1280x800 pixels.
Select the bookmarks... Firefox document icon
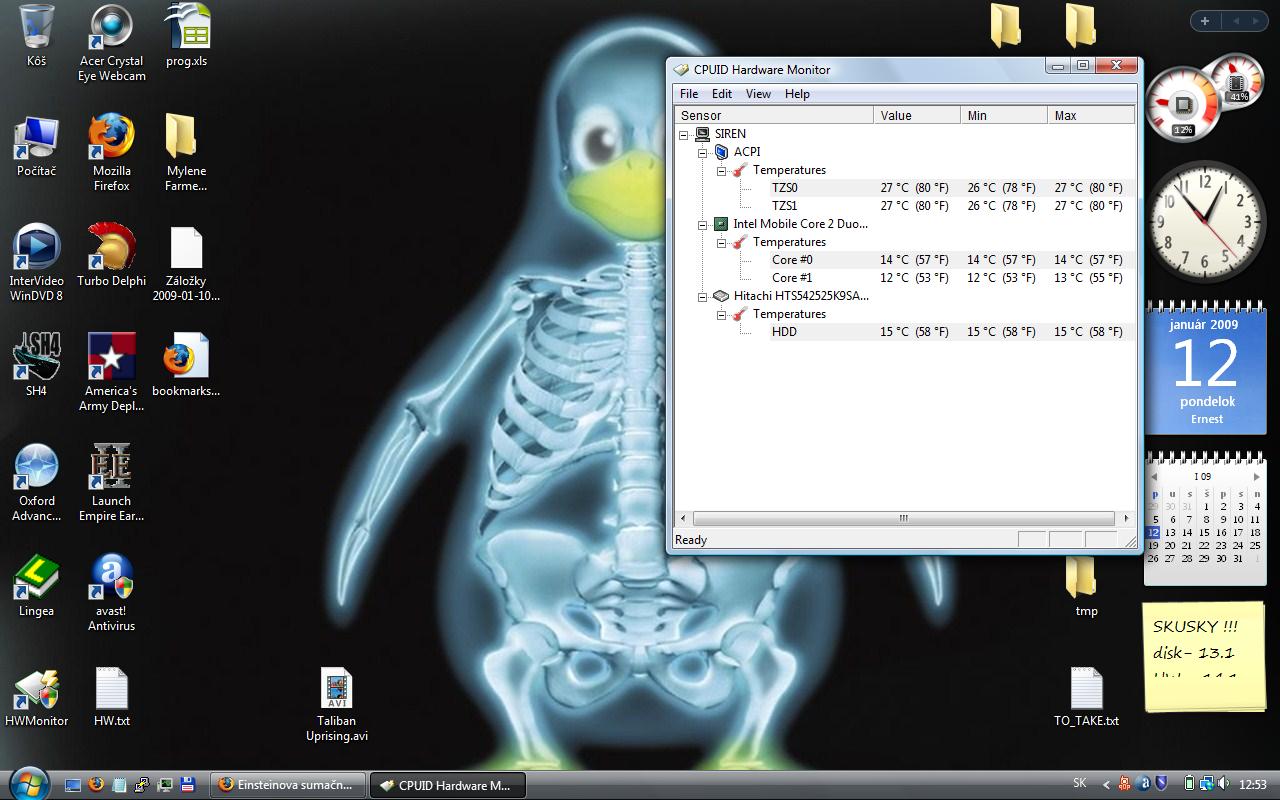[x=186, y=366]
